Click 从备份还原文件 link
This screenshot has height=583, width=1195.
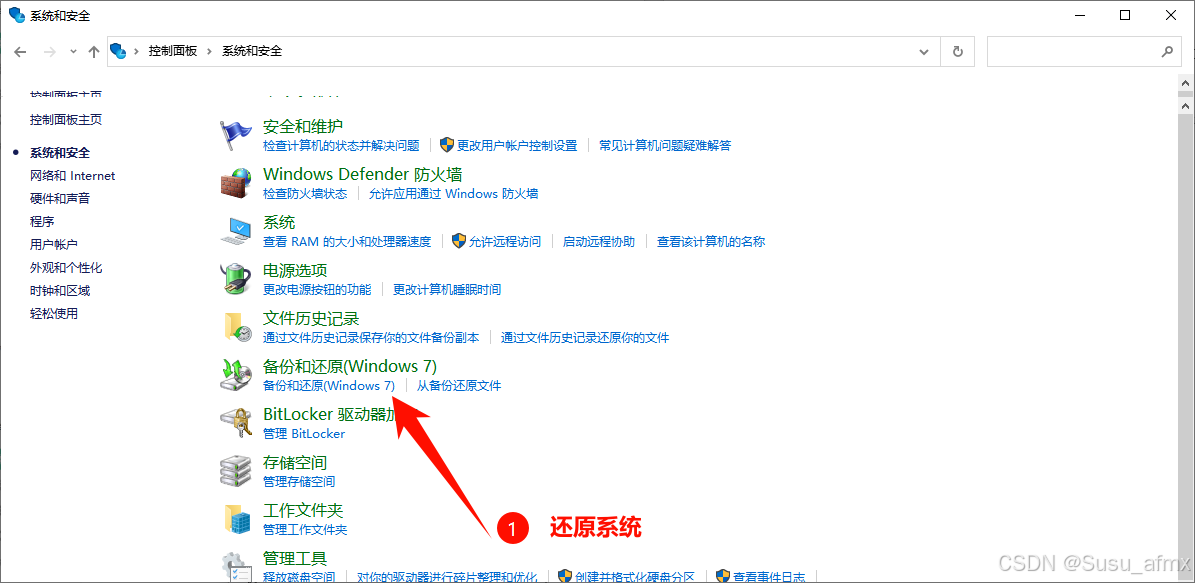(459, 385)
